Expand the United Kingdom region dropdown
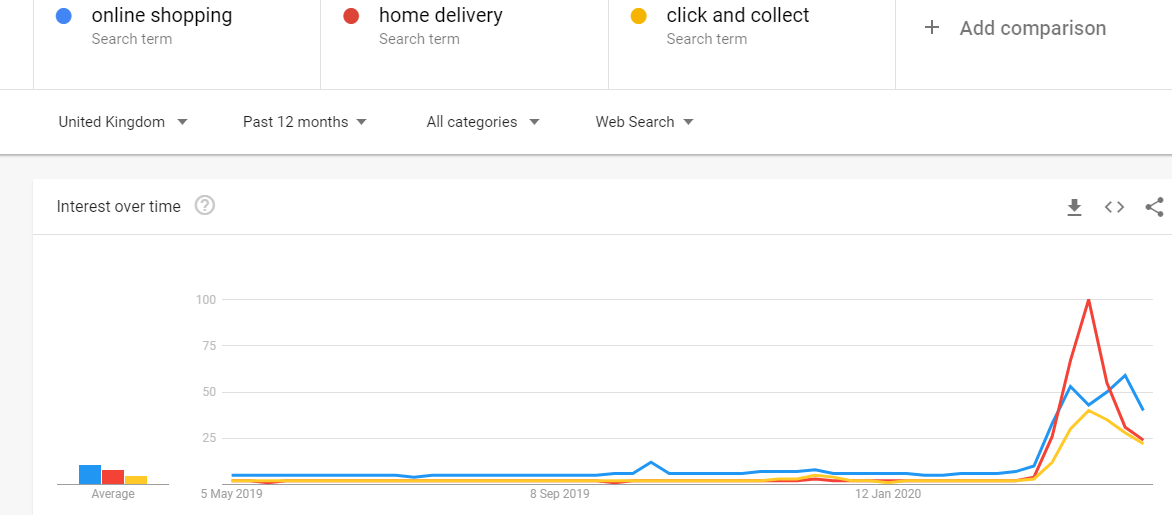The image size is (1172, 515). click(x=123, y=122)
